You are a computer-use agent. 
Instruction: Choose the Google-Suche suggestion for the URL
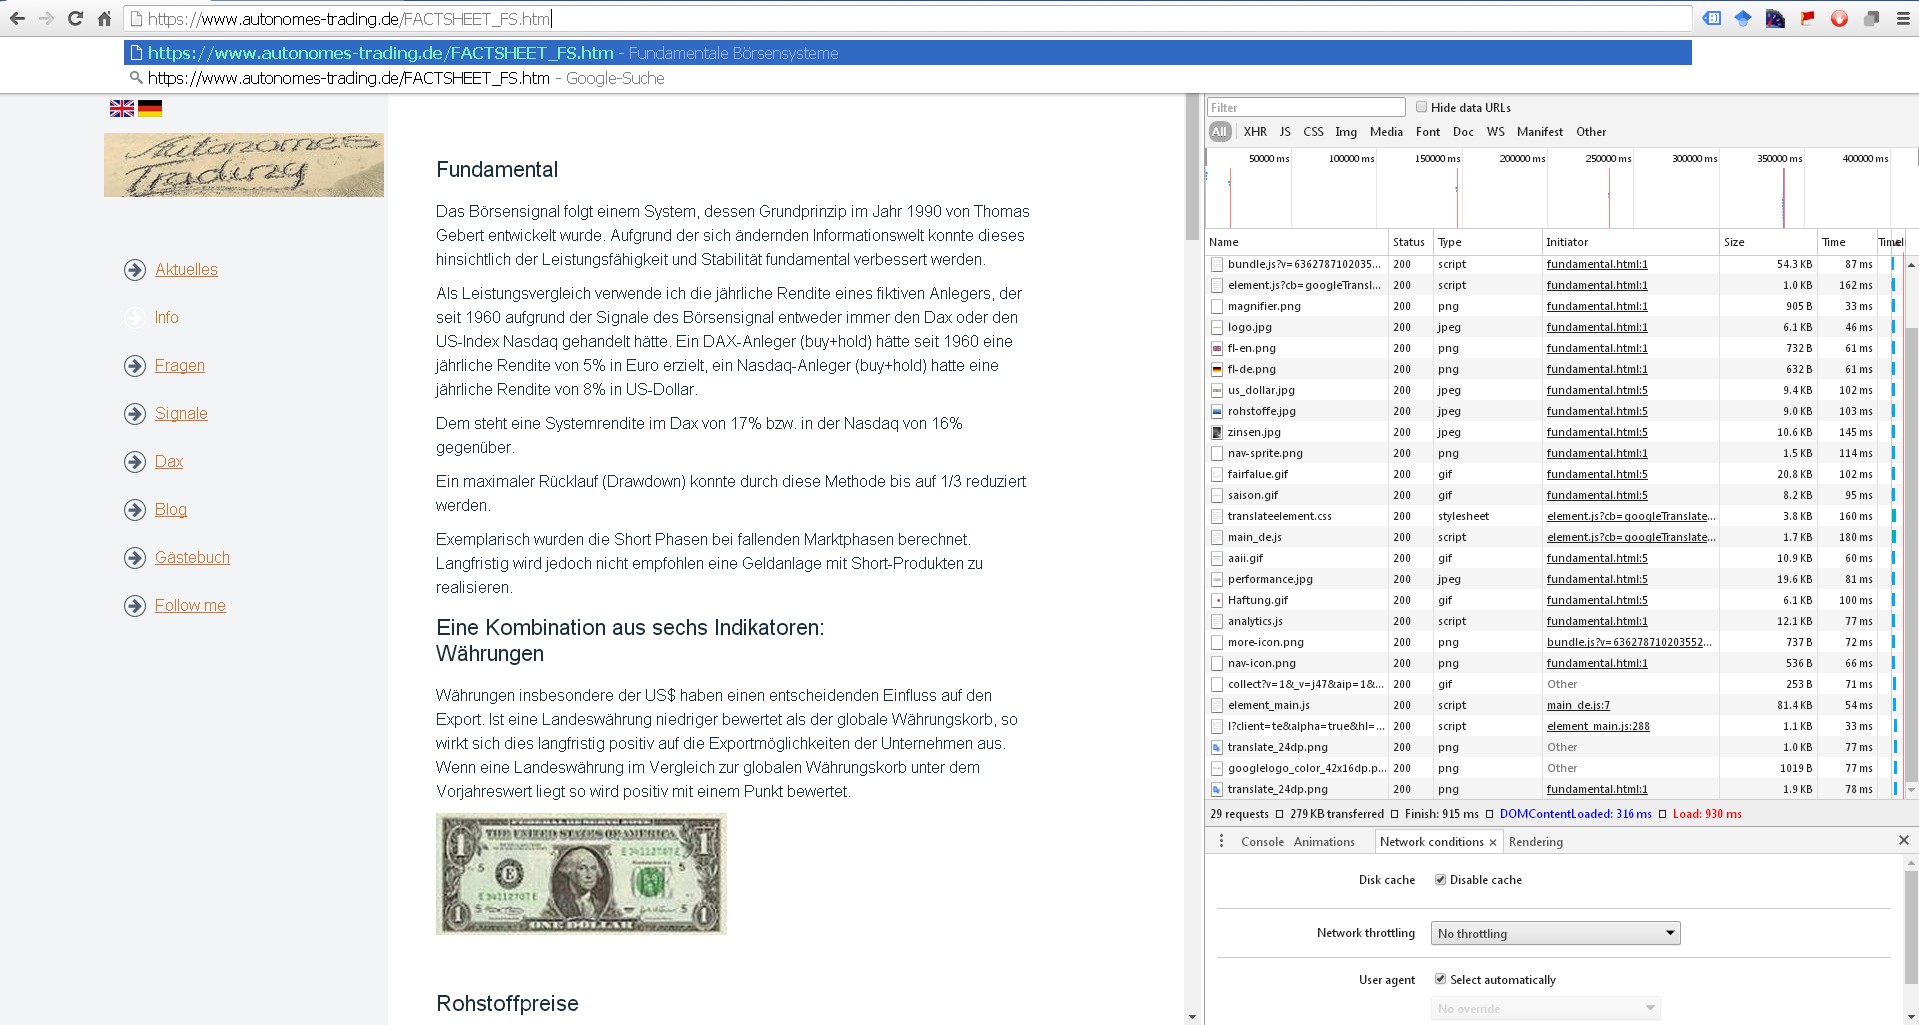908,78
